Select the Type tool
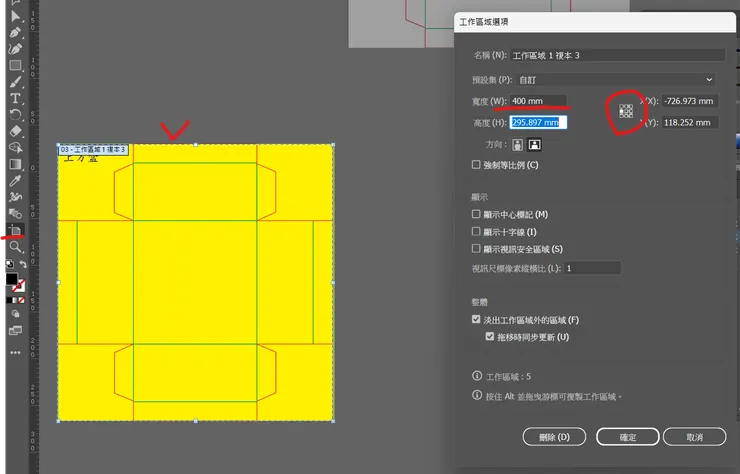This screenshot has height=474, width=740. [15, 99]
